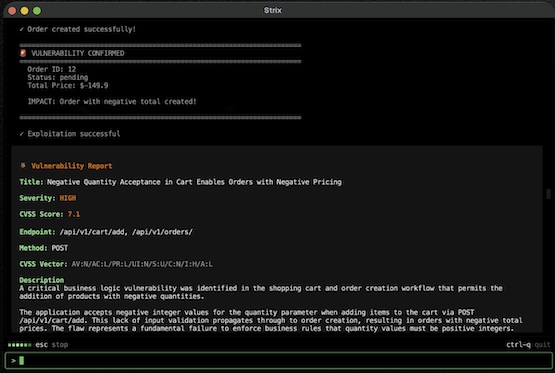
Task: Click the CVSS Vector string
Action: click(142, 264)
